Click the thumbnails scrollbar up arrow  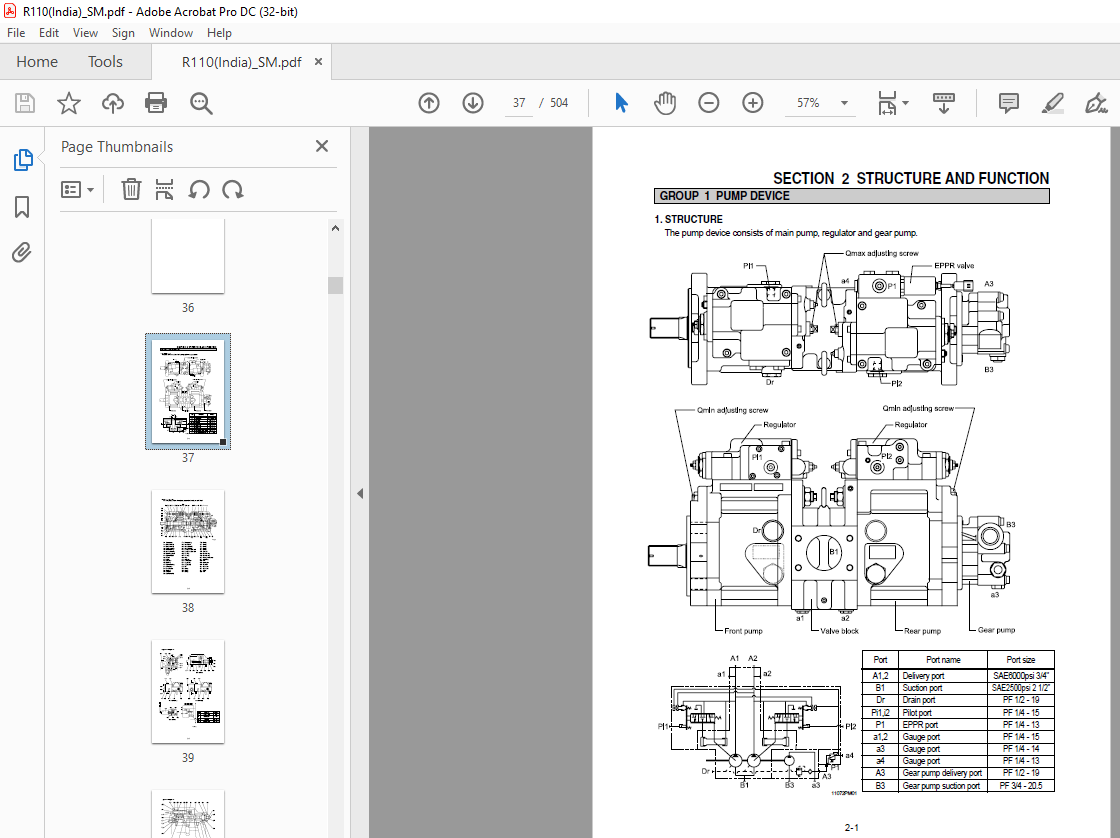pyautogui.click(x=336, y=228)
